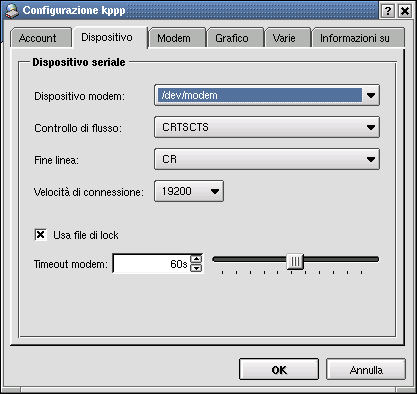Screen dimensions: 417x394
Task: Click the Dispositivo seriale group title
Action: (79, 62)
